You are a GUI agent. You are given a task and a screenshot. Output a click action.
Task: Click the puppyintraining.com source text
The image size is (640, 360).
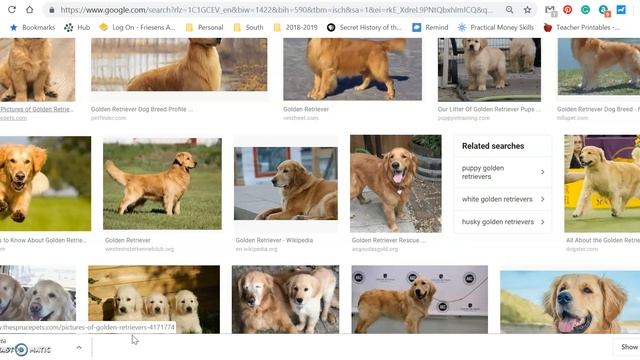464,118
